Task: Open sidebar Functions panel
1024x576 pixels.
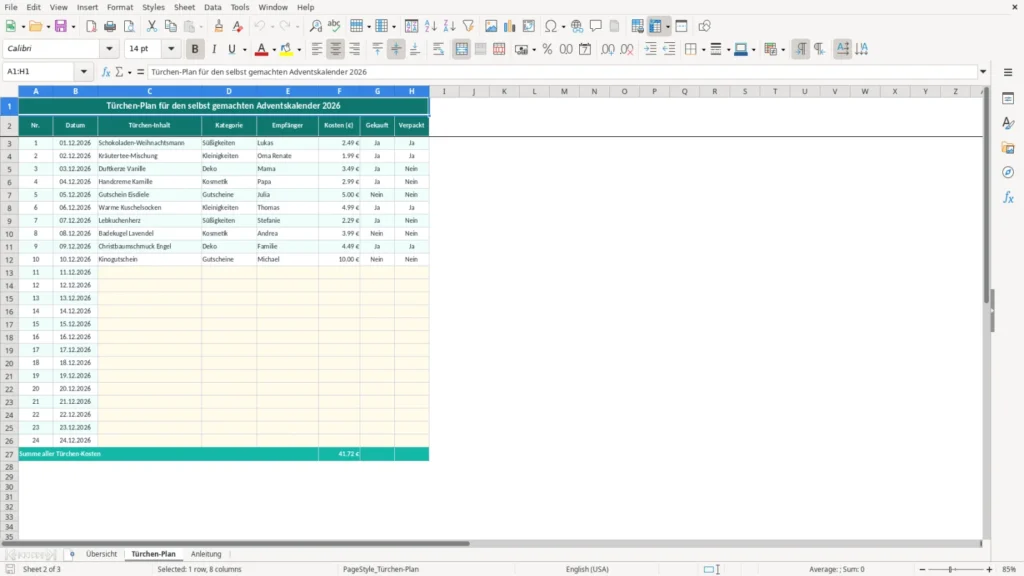Action: pos(1008,197)
